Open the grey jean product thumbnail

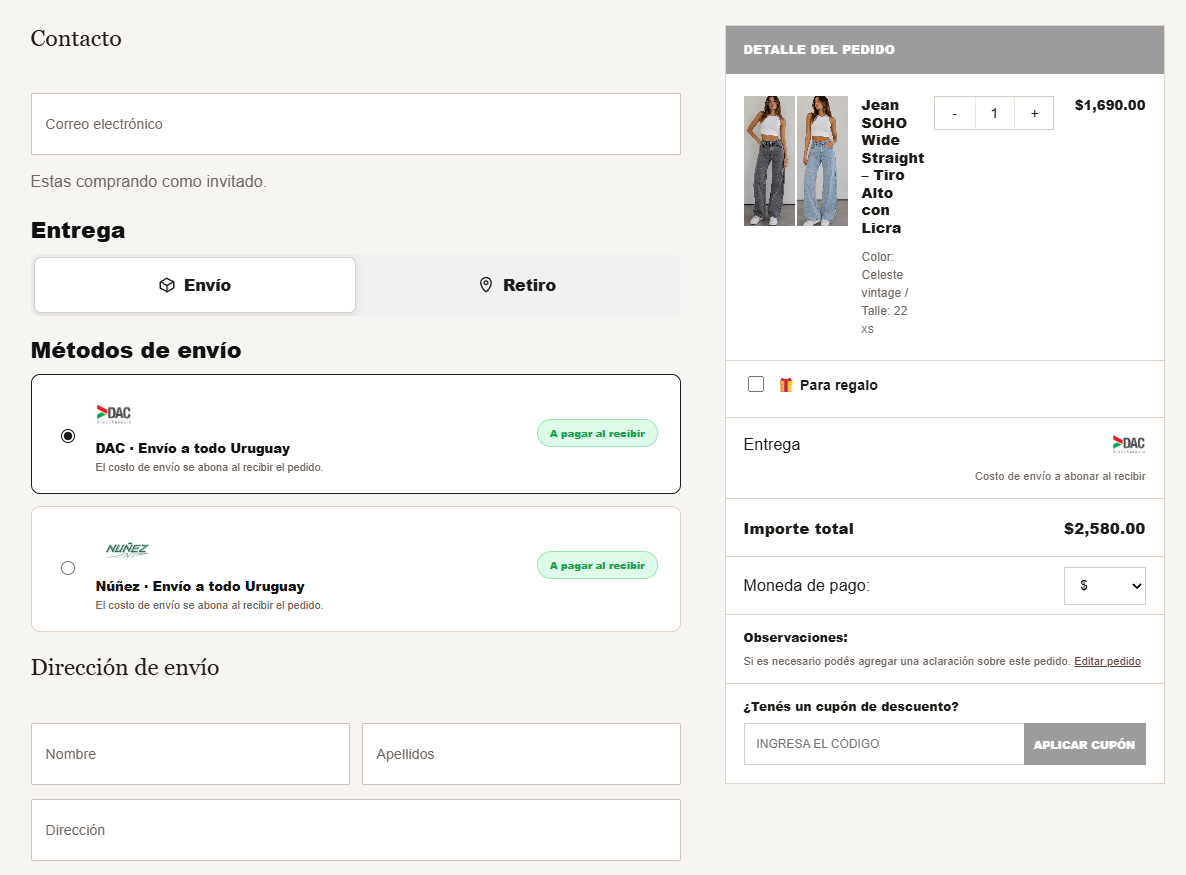pyautogui.click(x=769, y=161)
